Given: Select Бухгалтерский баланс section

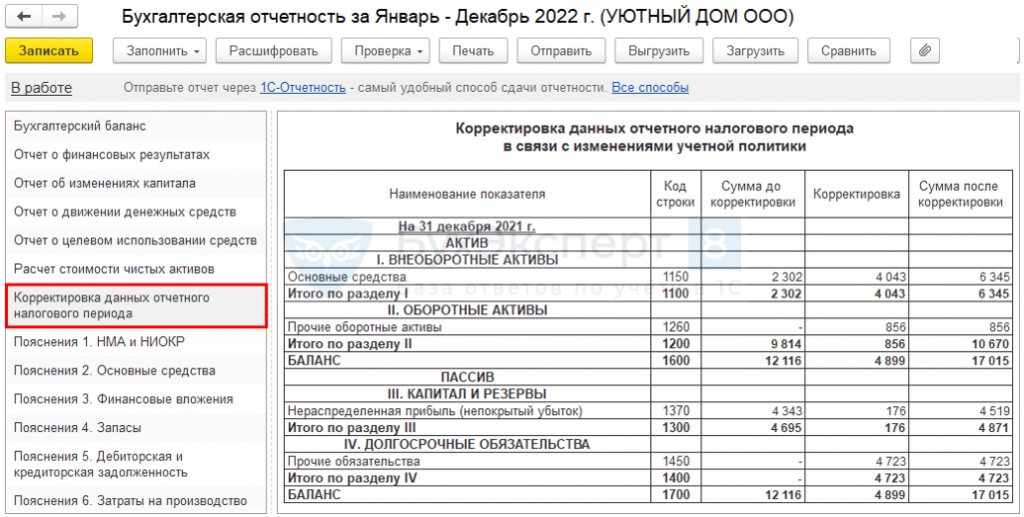Looking at the screenshot, I should pos(136,127).
